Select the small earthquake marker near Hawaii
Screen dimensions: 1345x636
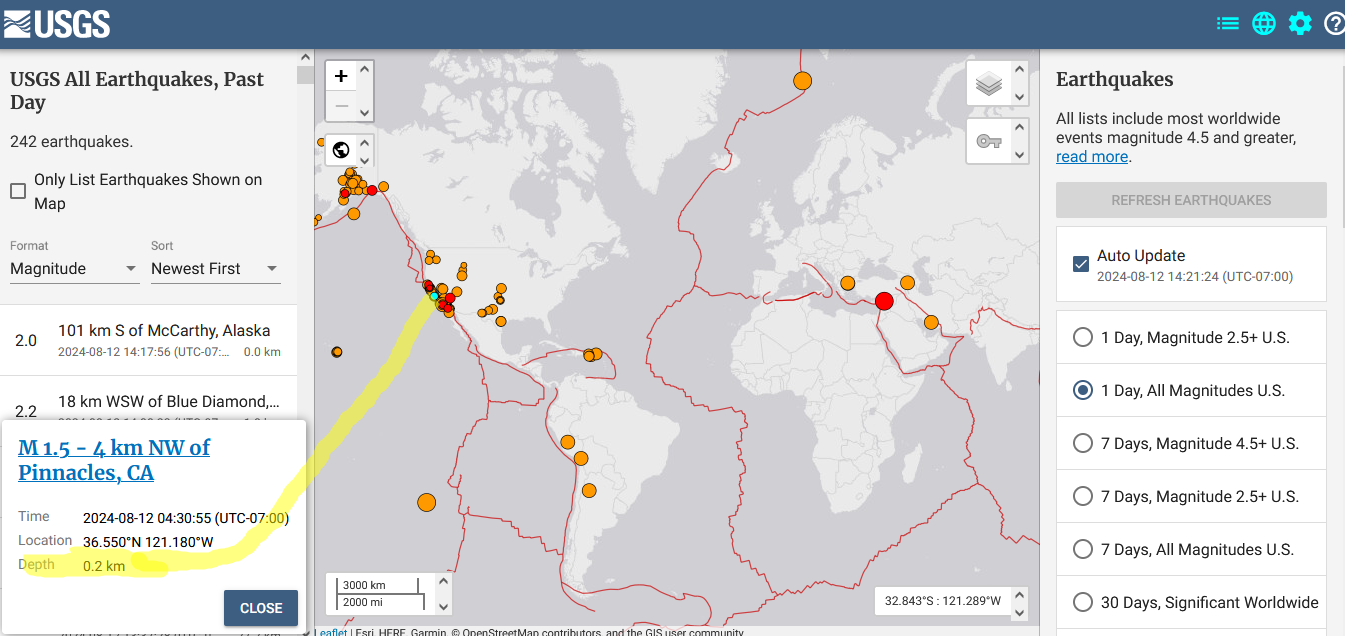[x=337, y=351]
